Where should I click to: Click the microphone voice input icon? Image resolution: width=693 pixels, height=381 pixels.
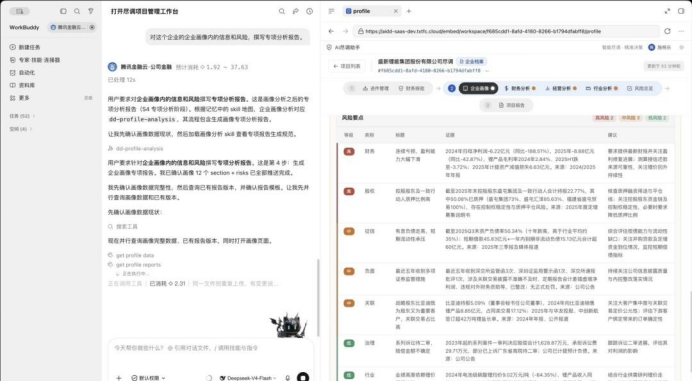click(288, 378)
